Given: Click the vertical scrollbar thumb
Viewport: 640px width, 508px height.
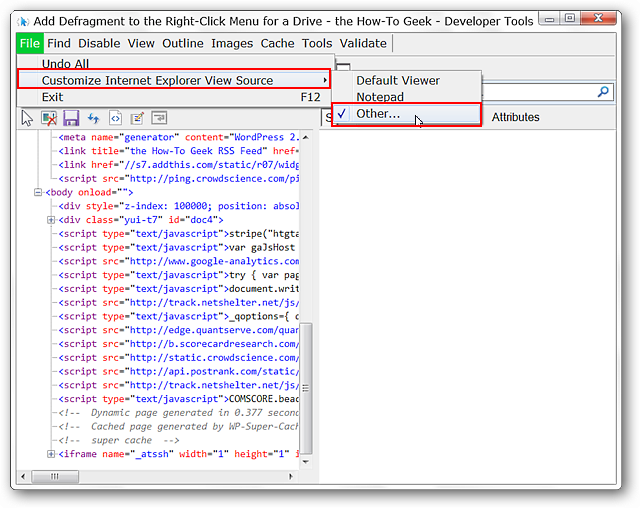Looking at the screenshot, I should pos(306,388).
